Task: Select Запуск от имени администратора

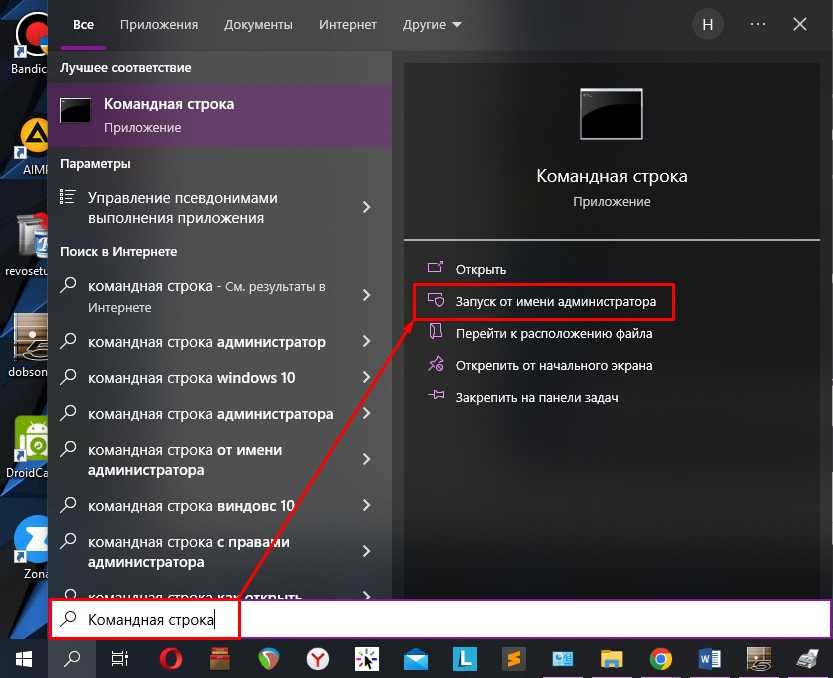Action: pyautogui.click(x=543, y=301)
